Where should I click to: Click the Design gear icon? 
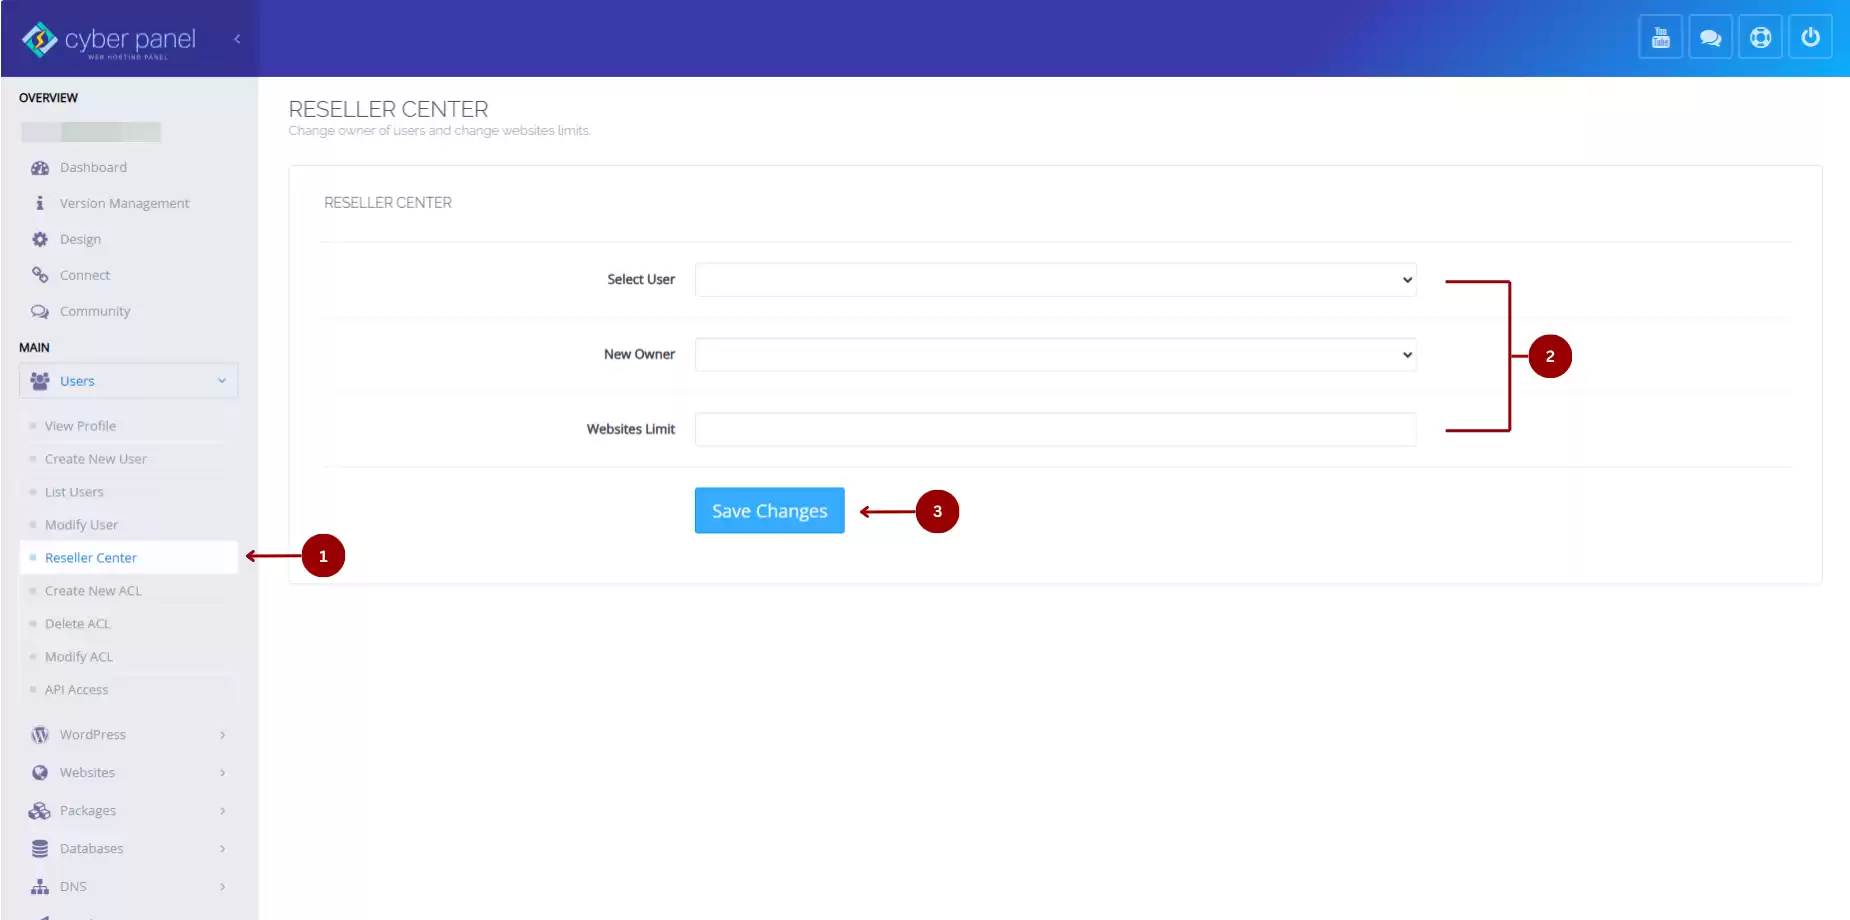pyautogui.click(x=40, y=240)
